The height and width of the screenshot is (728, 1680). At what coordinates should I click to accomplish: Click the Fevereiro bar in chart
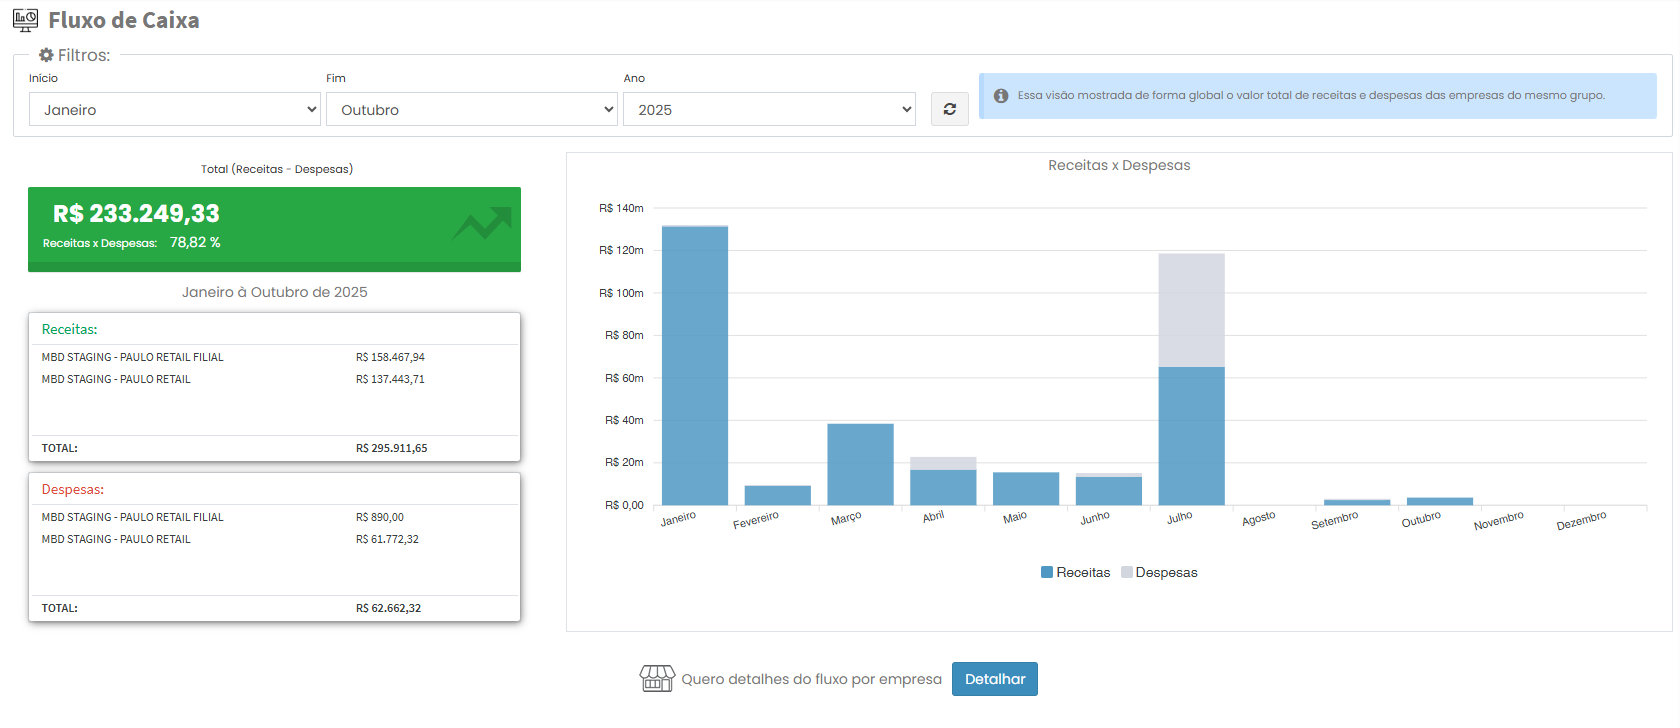pyautogui.click(x=777, y=495)
